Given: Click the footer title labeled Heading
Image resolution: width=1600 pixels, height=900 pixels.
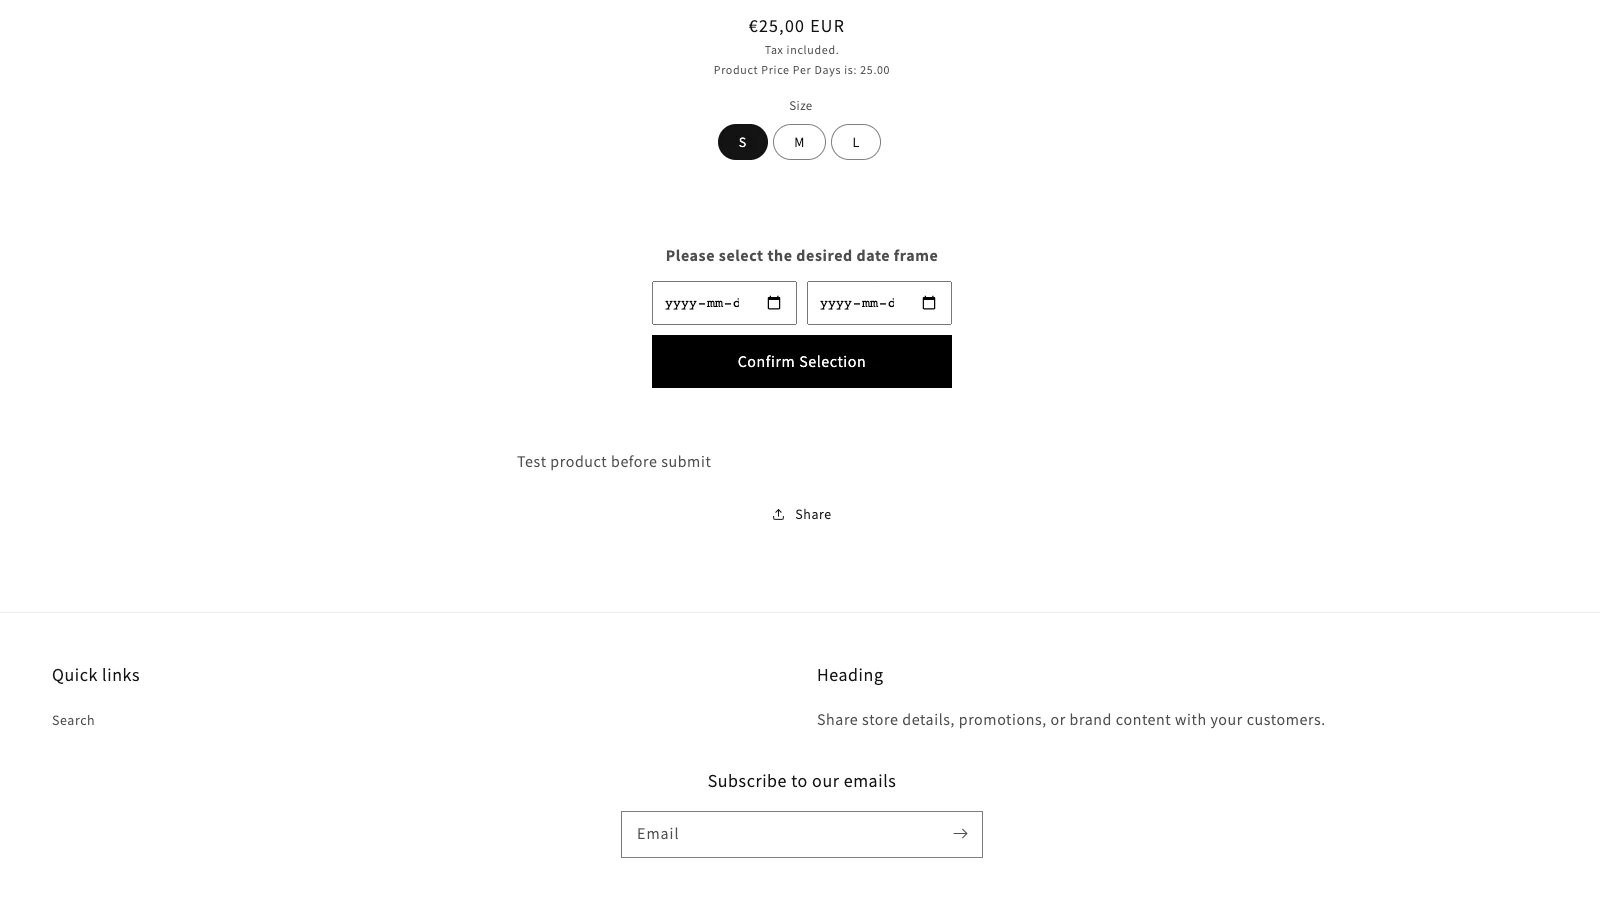Looking at the screenshot, I should point(850,675).
